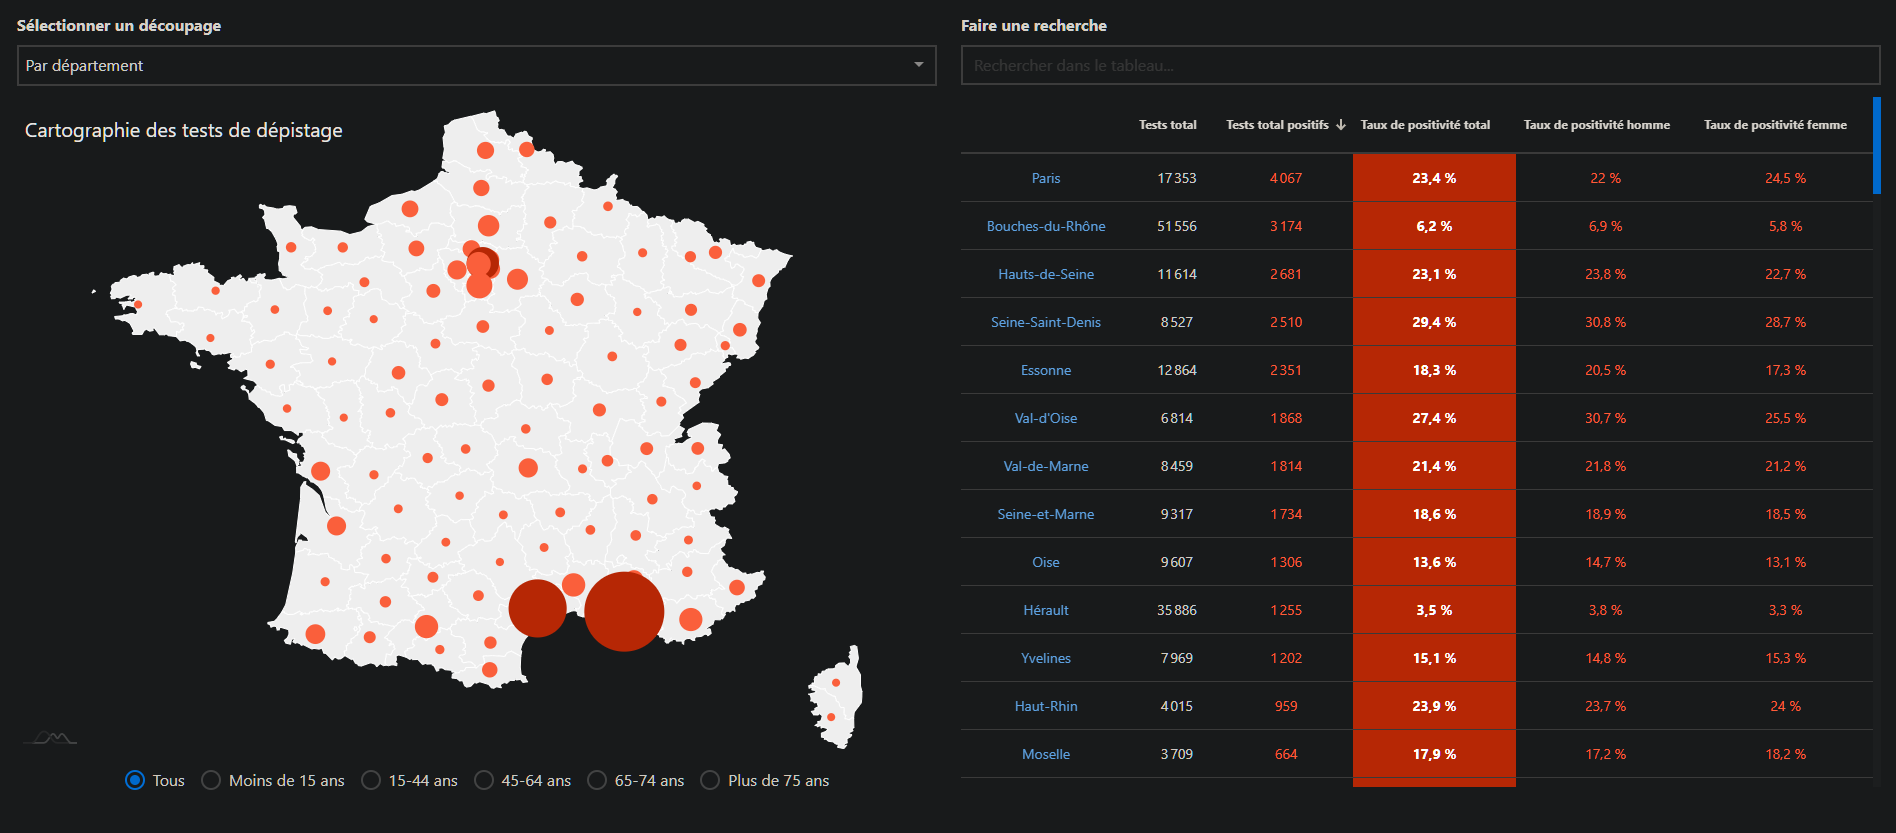This screenshot has height=833, width=1896.
Task: Open the Bouches-du-Rhône row link
Action: pos(1046,226)
